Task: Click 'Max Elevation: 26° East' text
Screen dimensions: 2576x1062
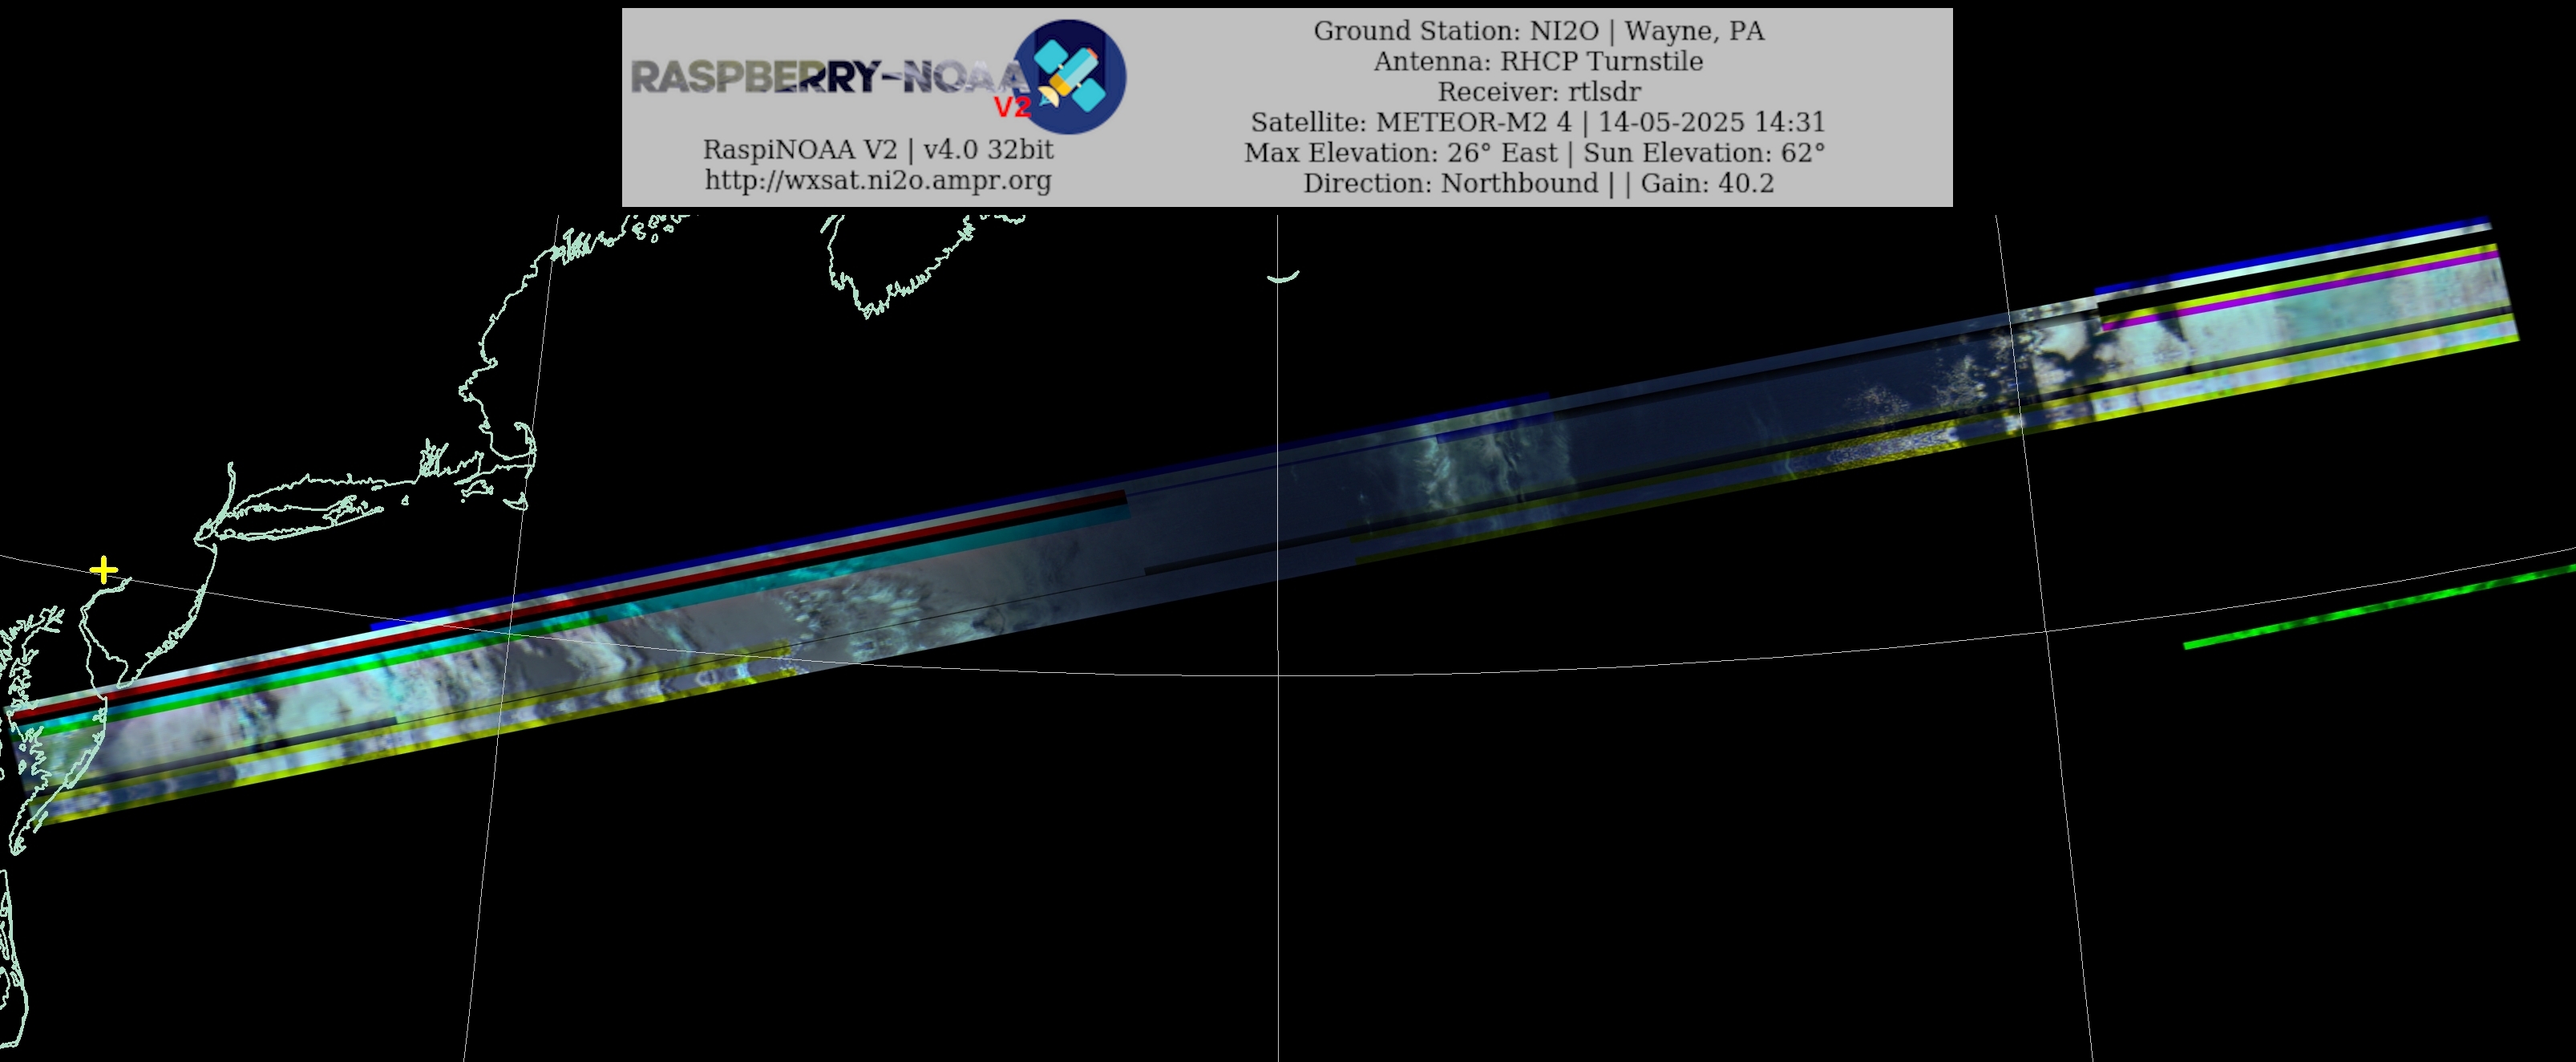Action: click(x=1400, y=153)
